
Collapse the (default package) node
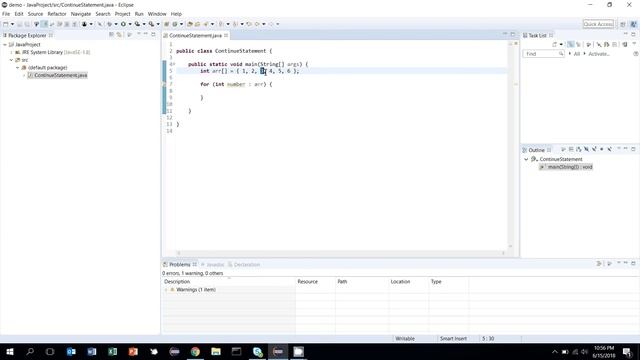(x=18, y=68)
